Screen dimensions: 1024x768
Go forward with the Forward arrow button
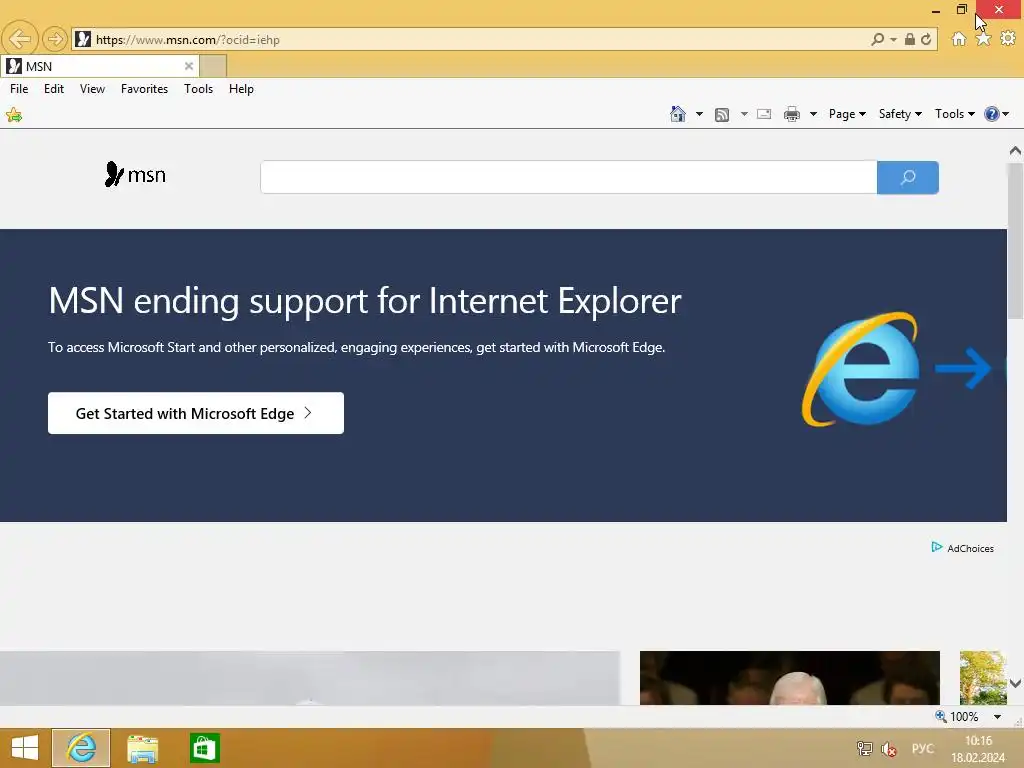55,39
